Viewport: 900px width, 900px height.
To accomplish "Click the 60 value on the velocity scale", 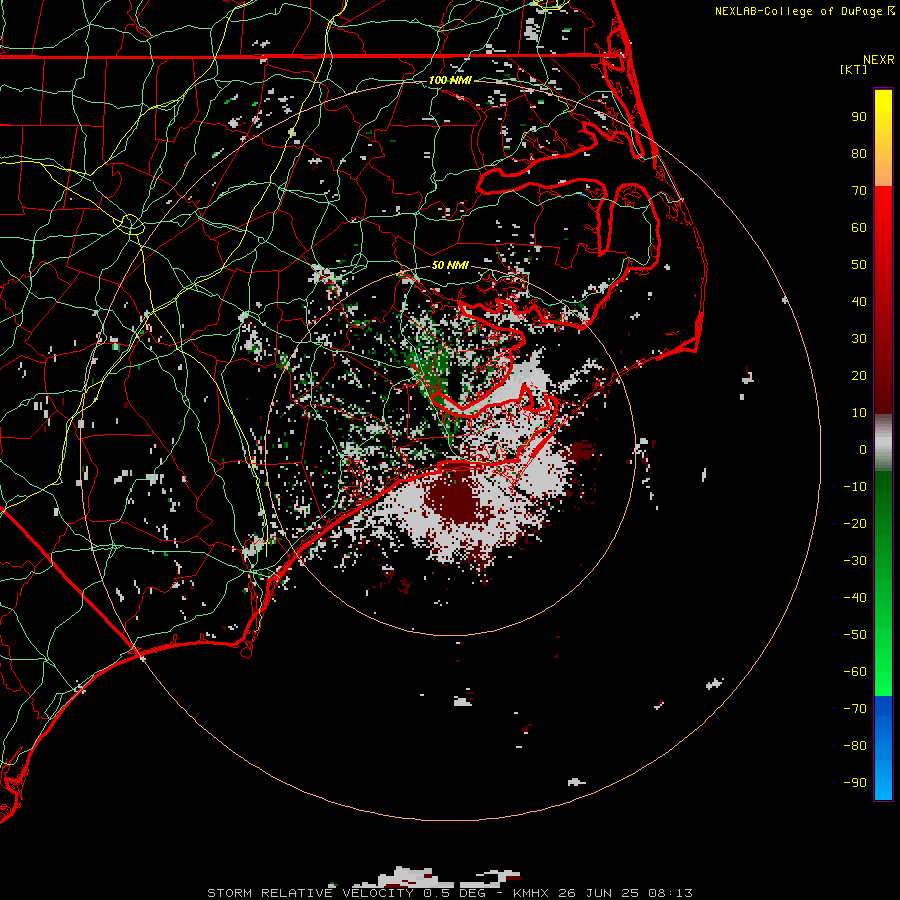I will [x=859, y=228].
